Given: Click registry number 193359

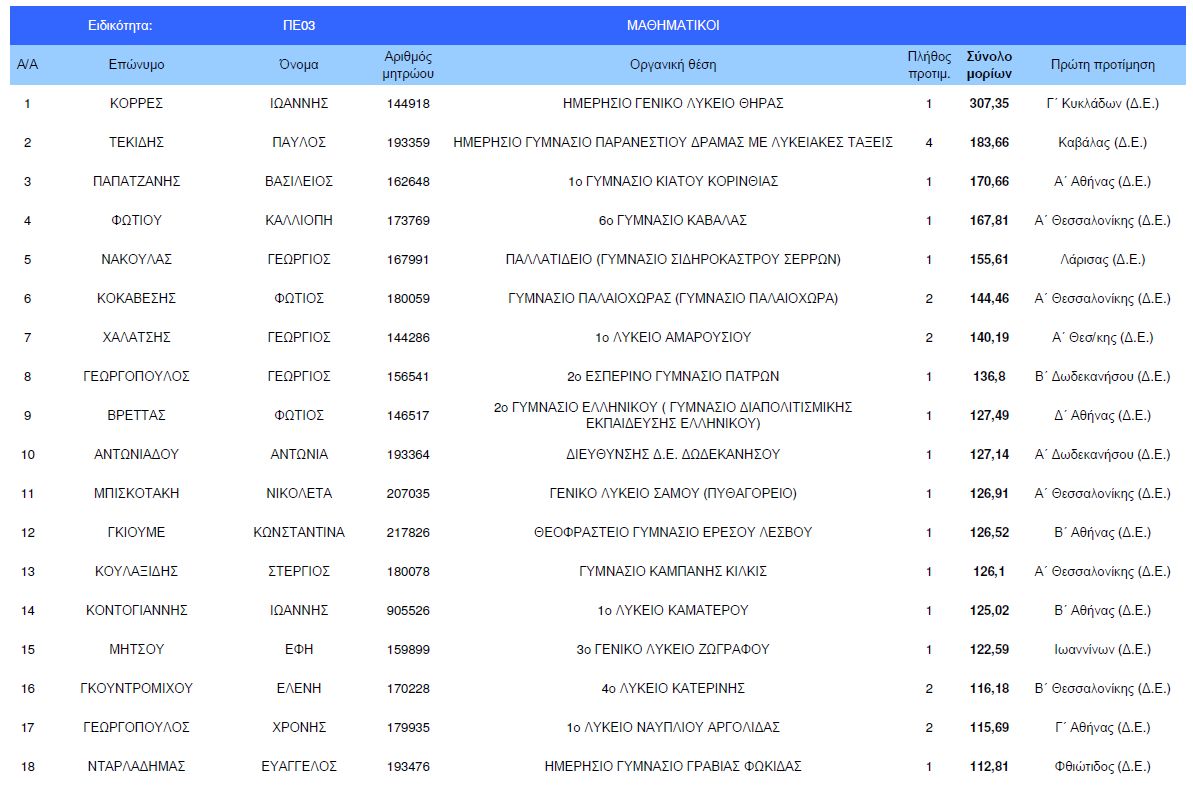Looking at the screenshot, I should point(408,142).
